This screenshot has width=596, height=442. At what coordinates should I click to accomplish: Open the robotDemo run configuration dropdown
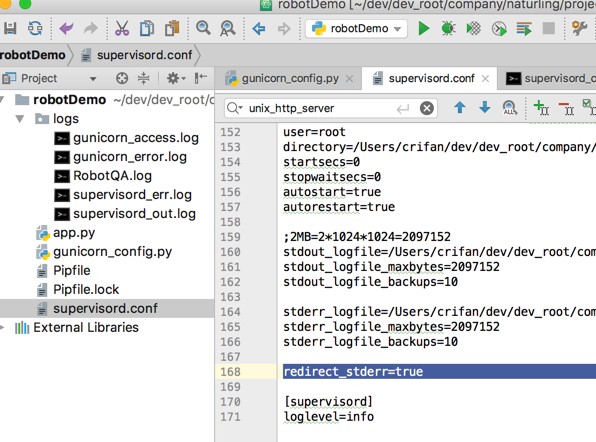(x=356, y=29)
